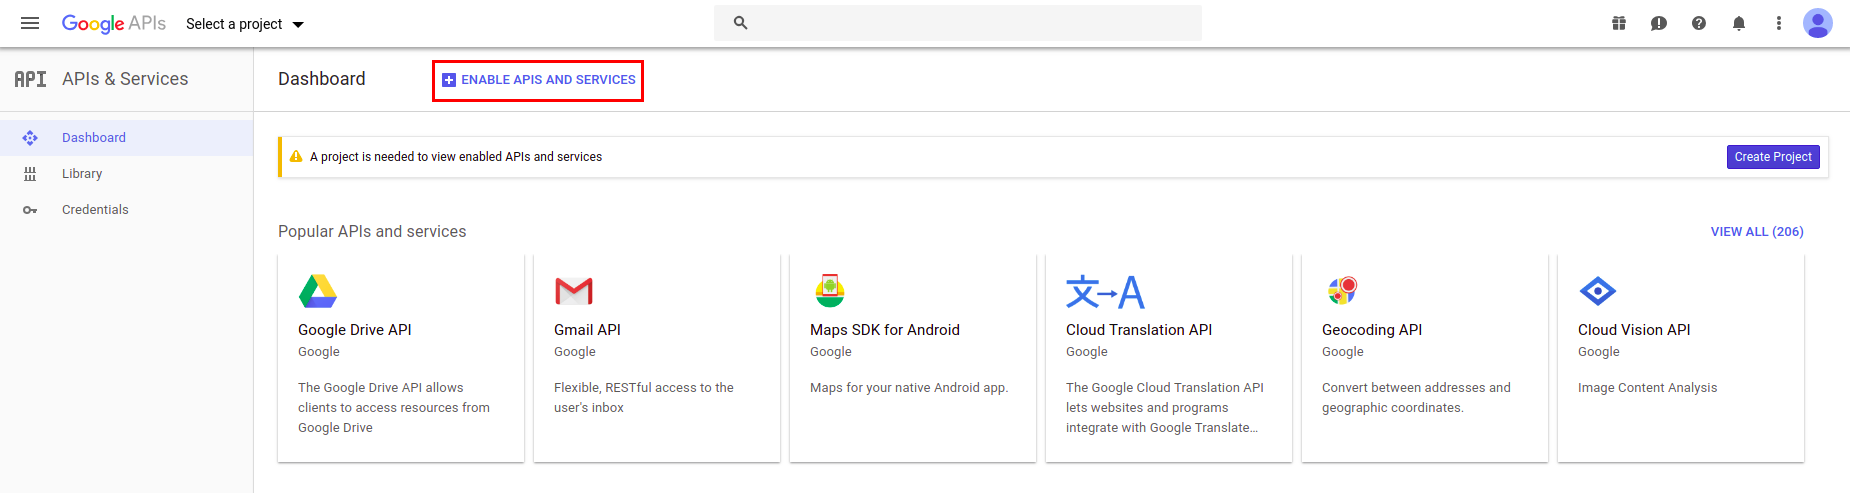Open the send feedback icon

[x=1659, y=23]
